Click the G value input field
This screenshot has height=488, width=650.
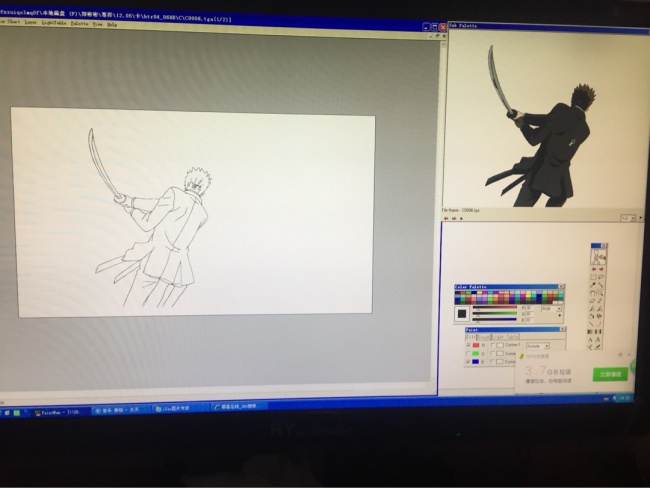click(x=528, y=314)
